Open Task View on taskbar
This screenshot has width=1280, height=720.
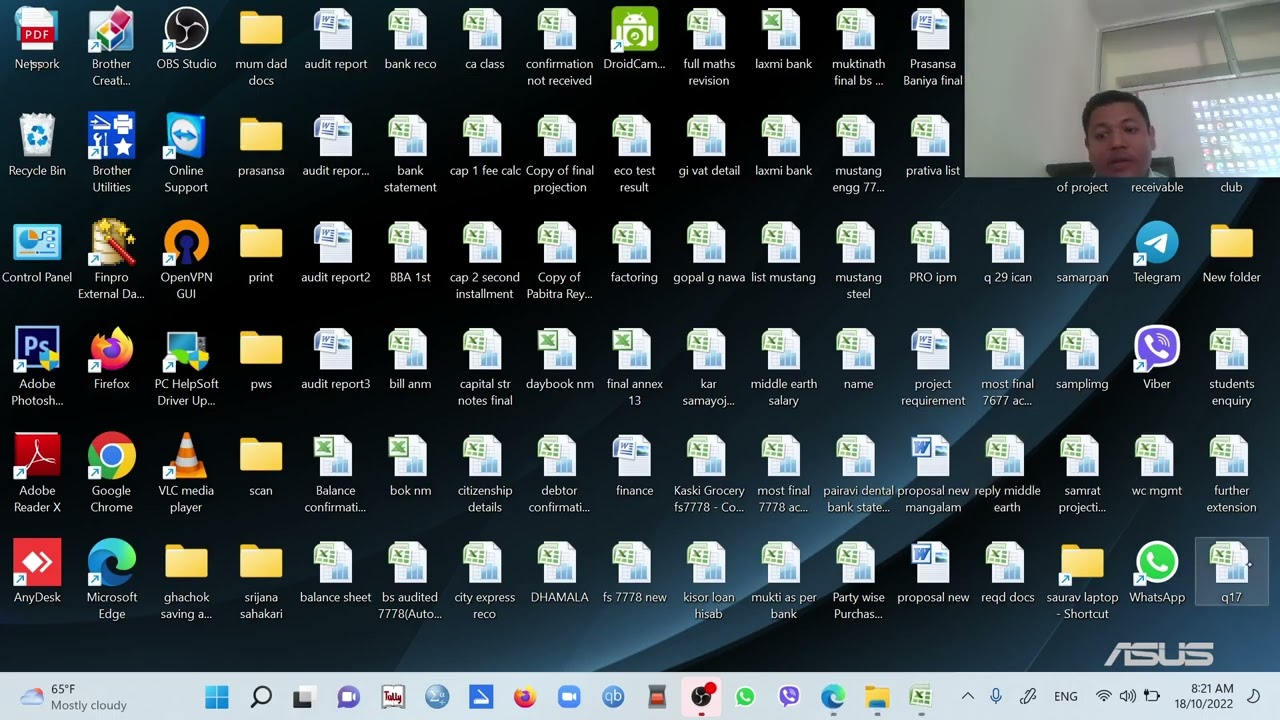[x=303, y=697]
